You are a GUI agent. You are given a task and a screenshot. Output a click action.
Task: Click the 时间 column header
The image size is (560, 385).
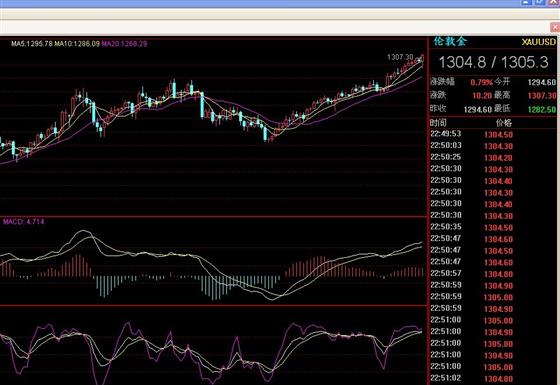pos(438,123)
